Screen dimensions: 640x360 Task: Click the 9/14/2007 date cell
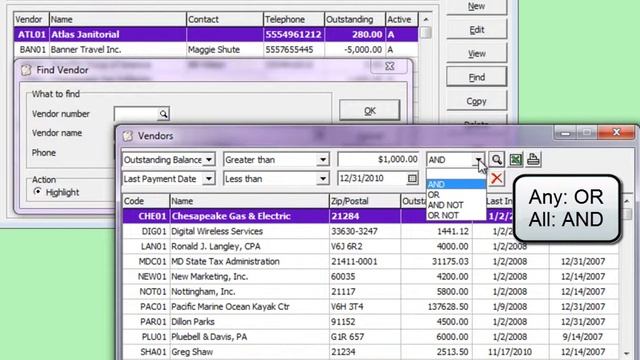tap(583, 337)
